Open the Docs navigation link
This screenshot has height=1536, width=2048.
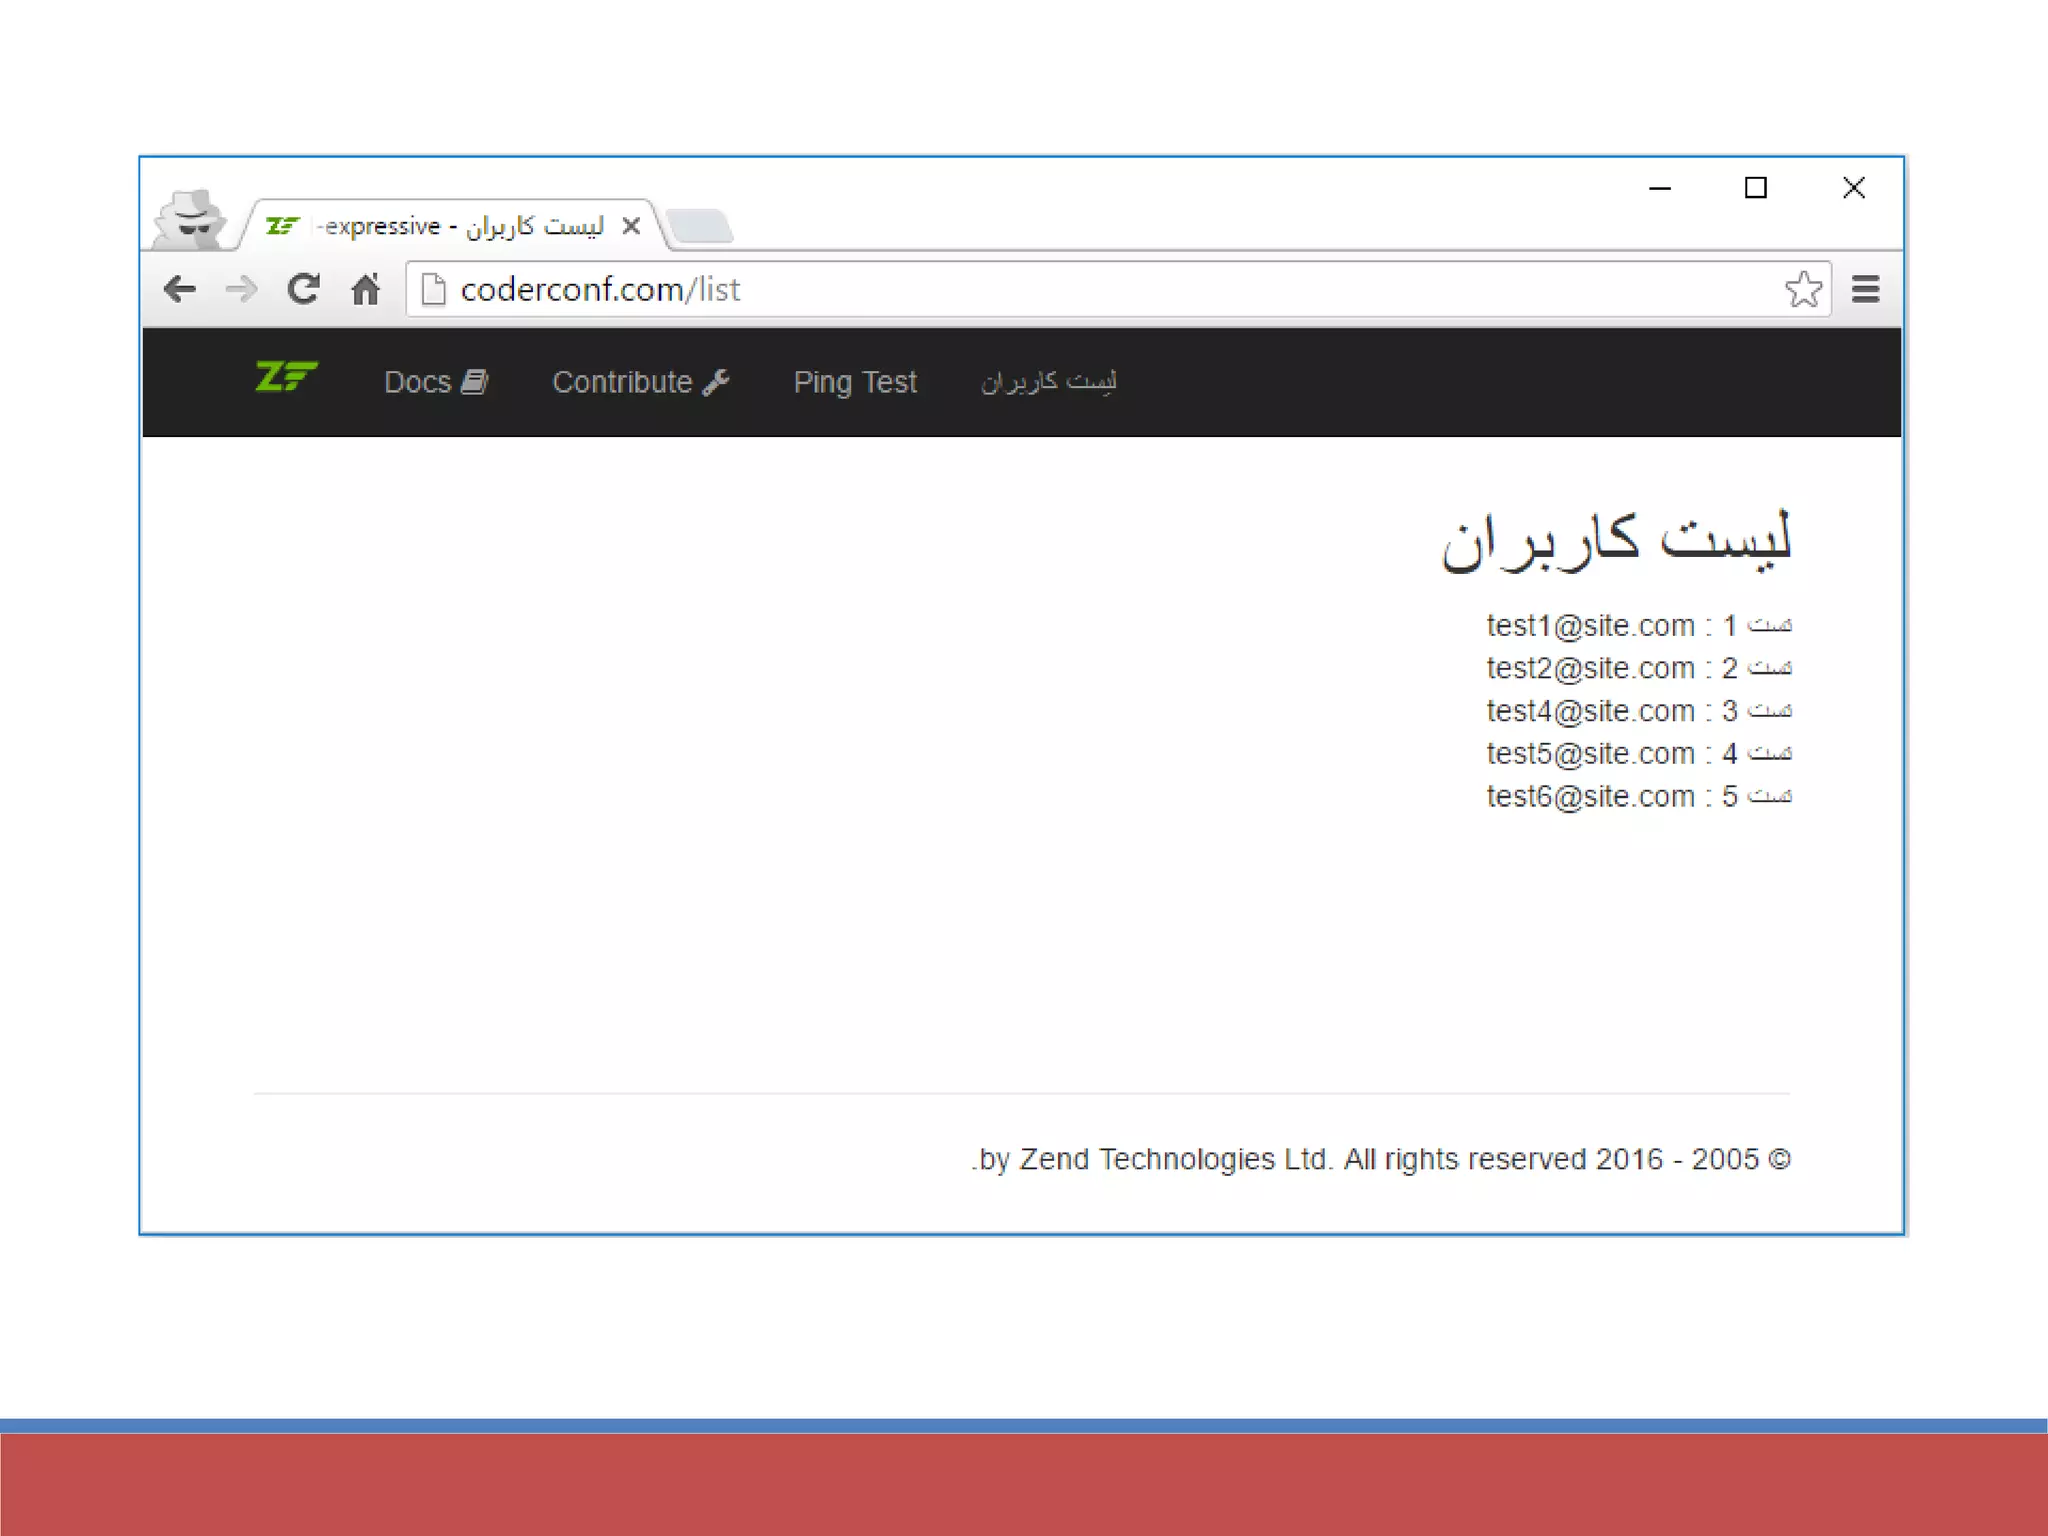coord(435,382)
